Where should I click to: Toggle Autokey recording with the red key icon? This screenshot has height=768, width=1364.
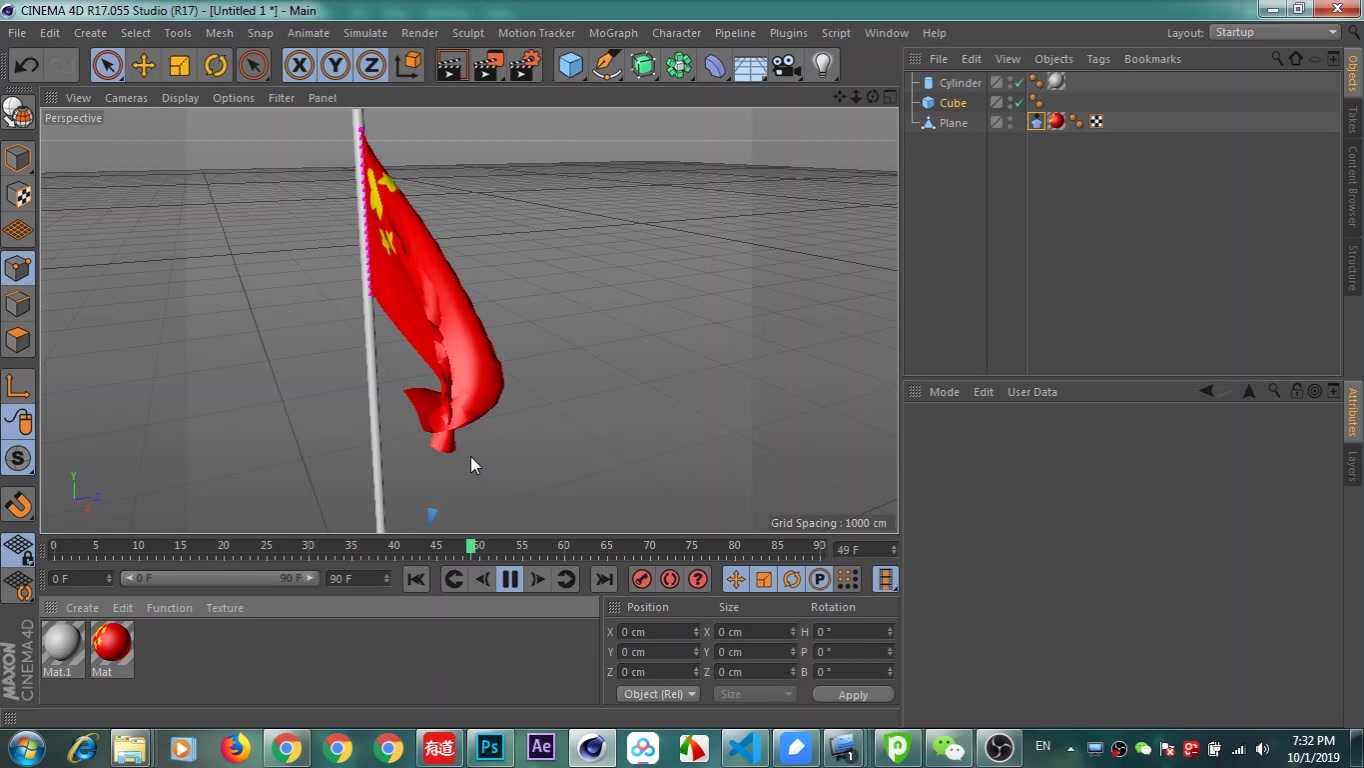[x=641, y=579]
